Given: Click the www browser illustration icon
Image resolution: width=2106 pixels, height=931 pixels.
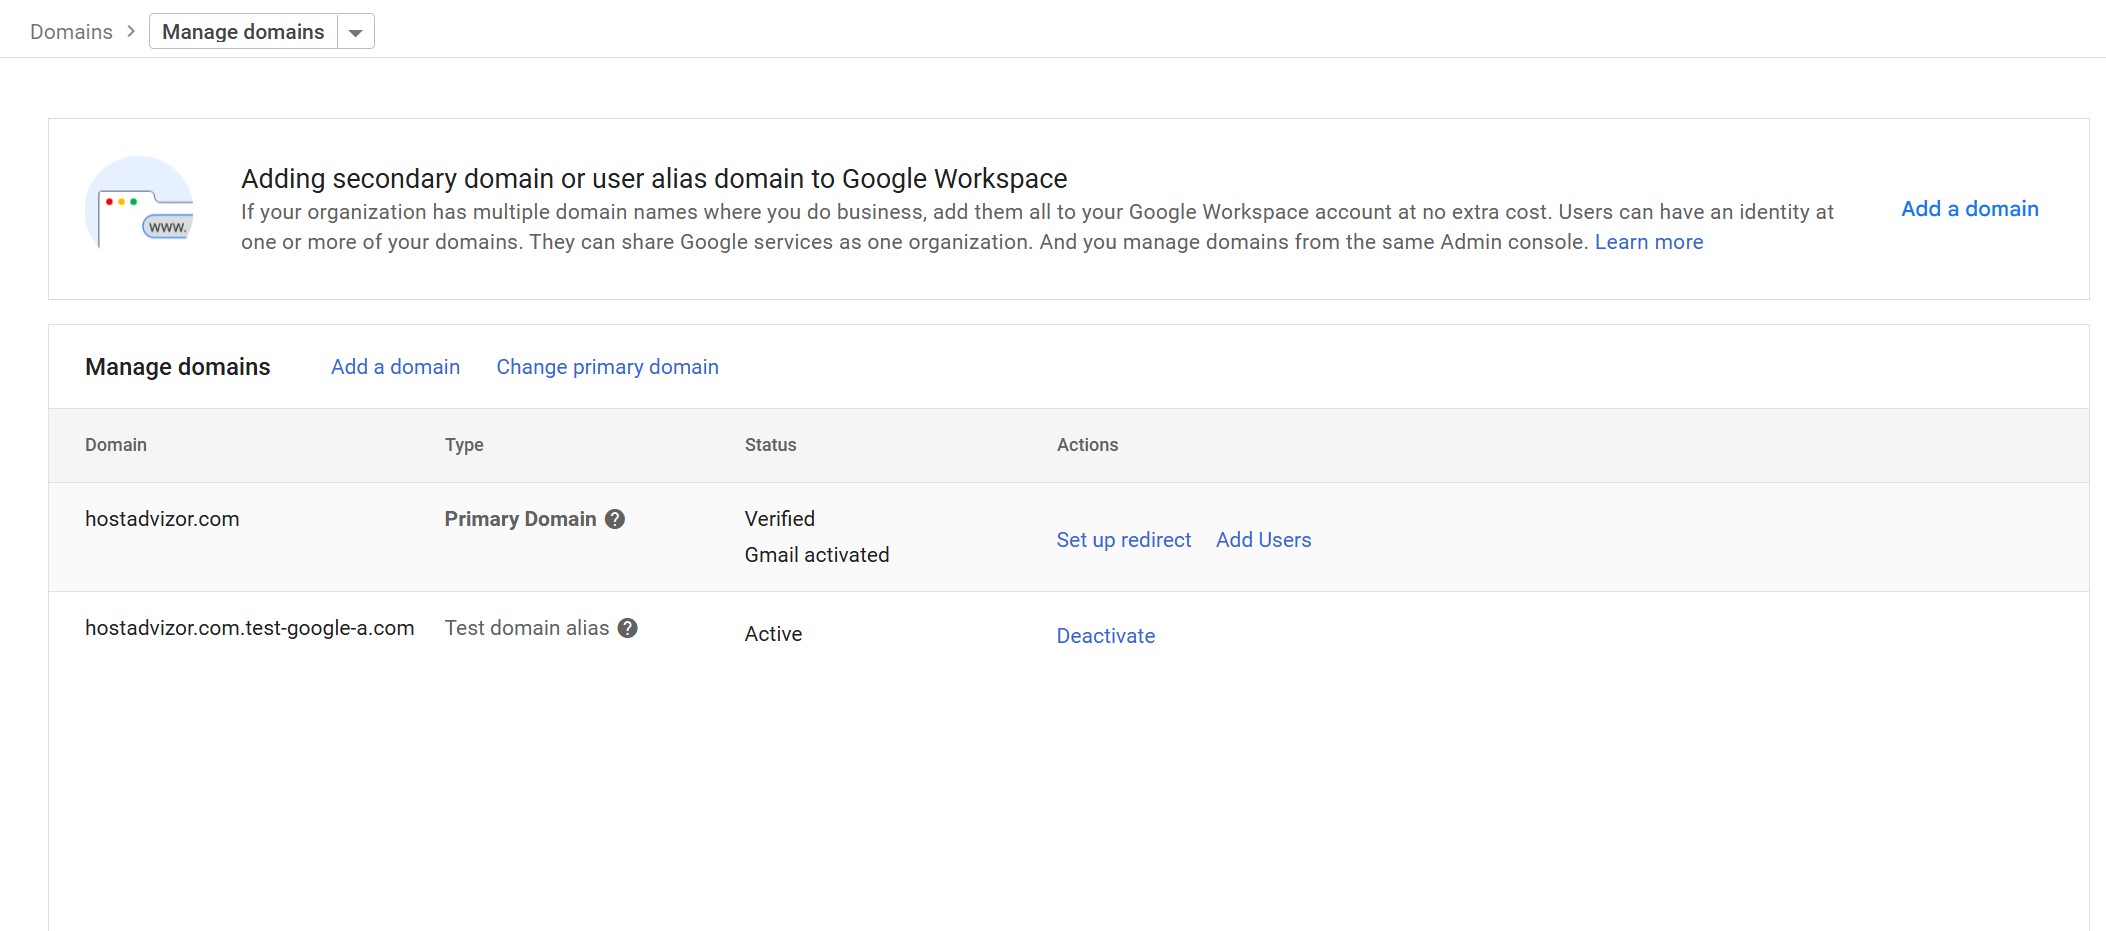Looking at the screenshot, I should tap(140, 209).
